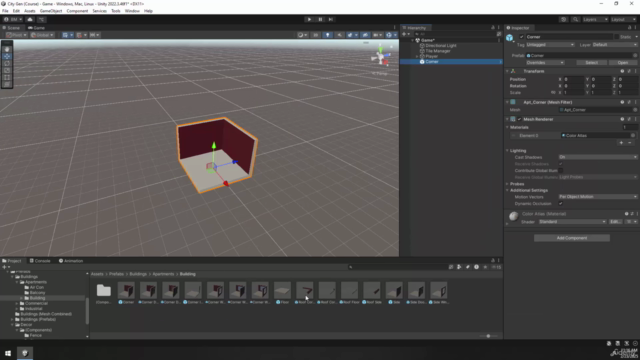Viewport: 640px width, 360px height.
Task: Select the Move tool in scene toolbar
Action: tap(7, 56)
